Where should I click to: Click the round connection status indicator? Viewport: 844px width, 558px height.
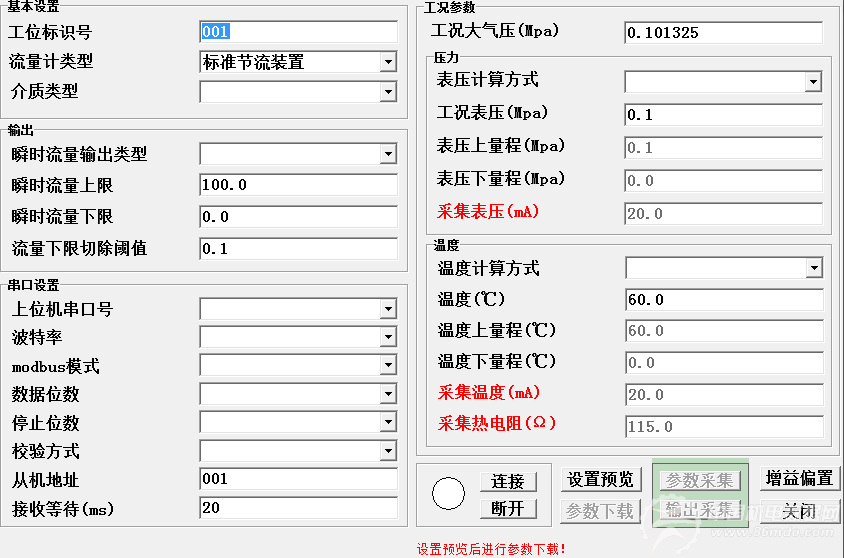click(x=448, y=494)
